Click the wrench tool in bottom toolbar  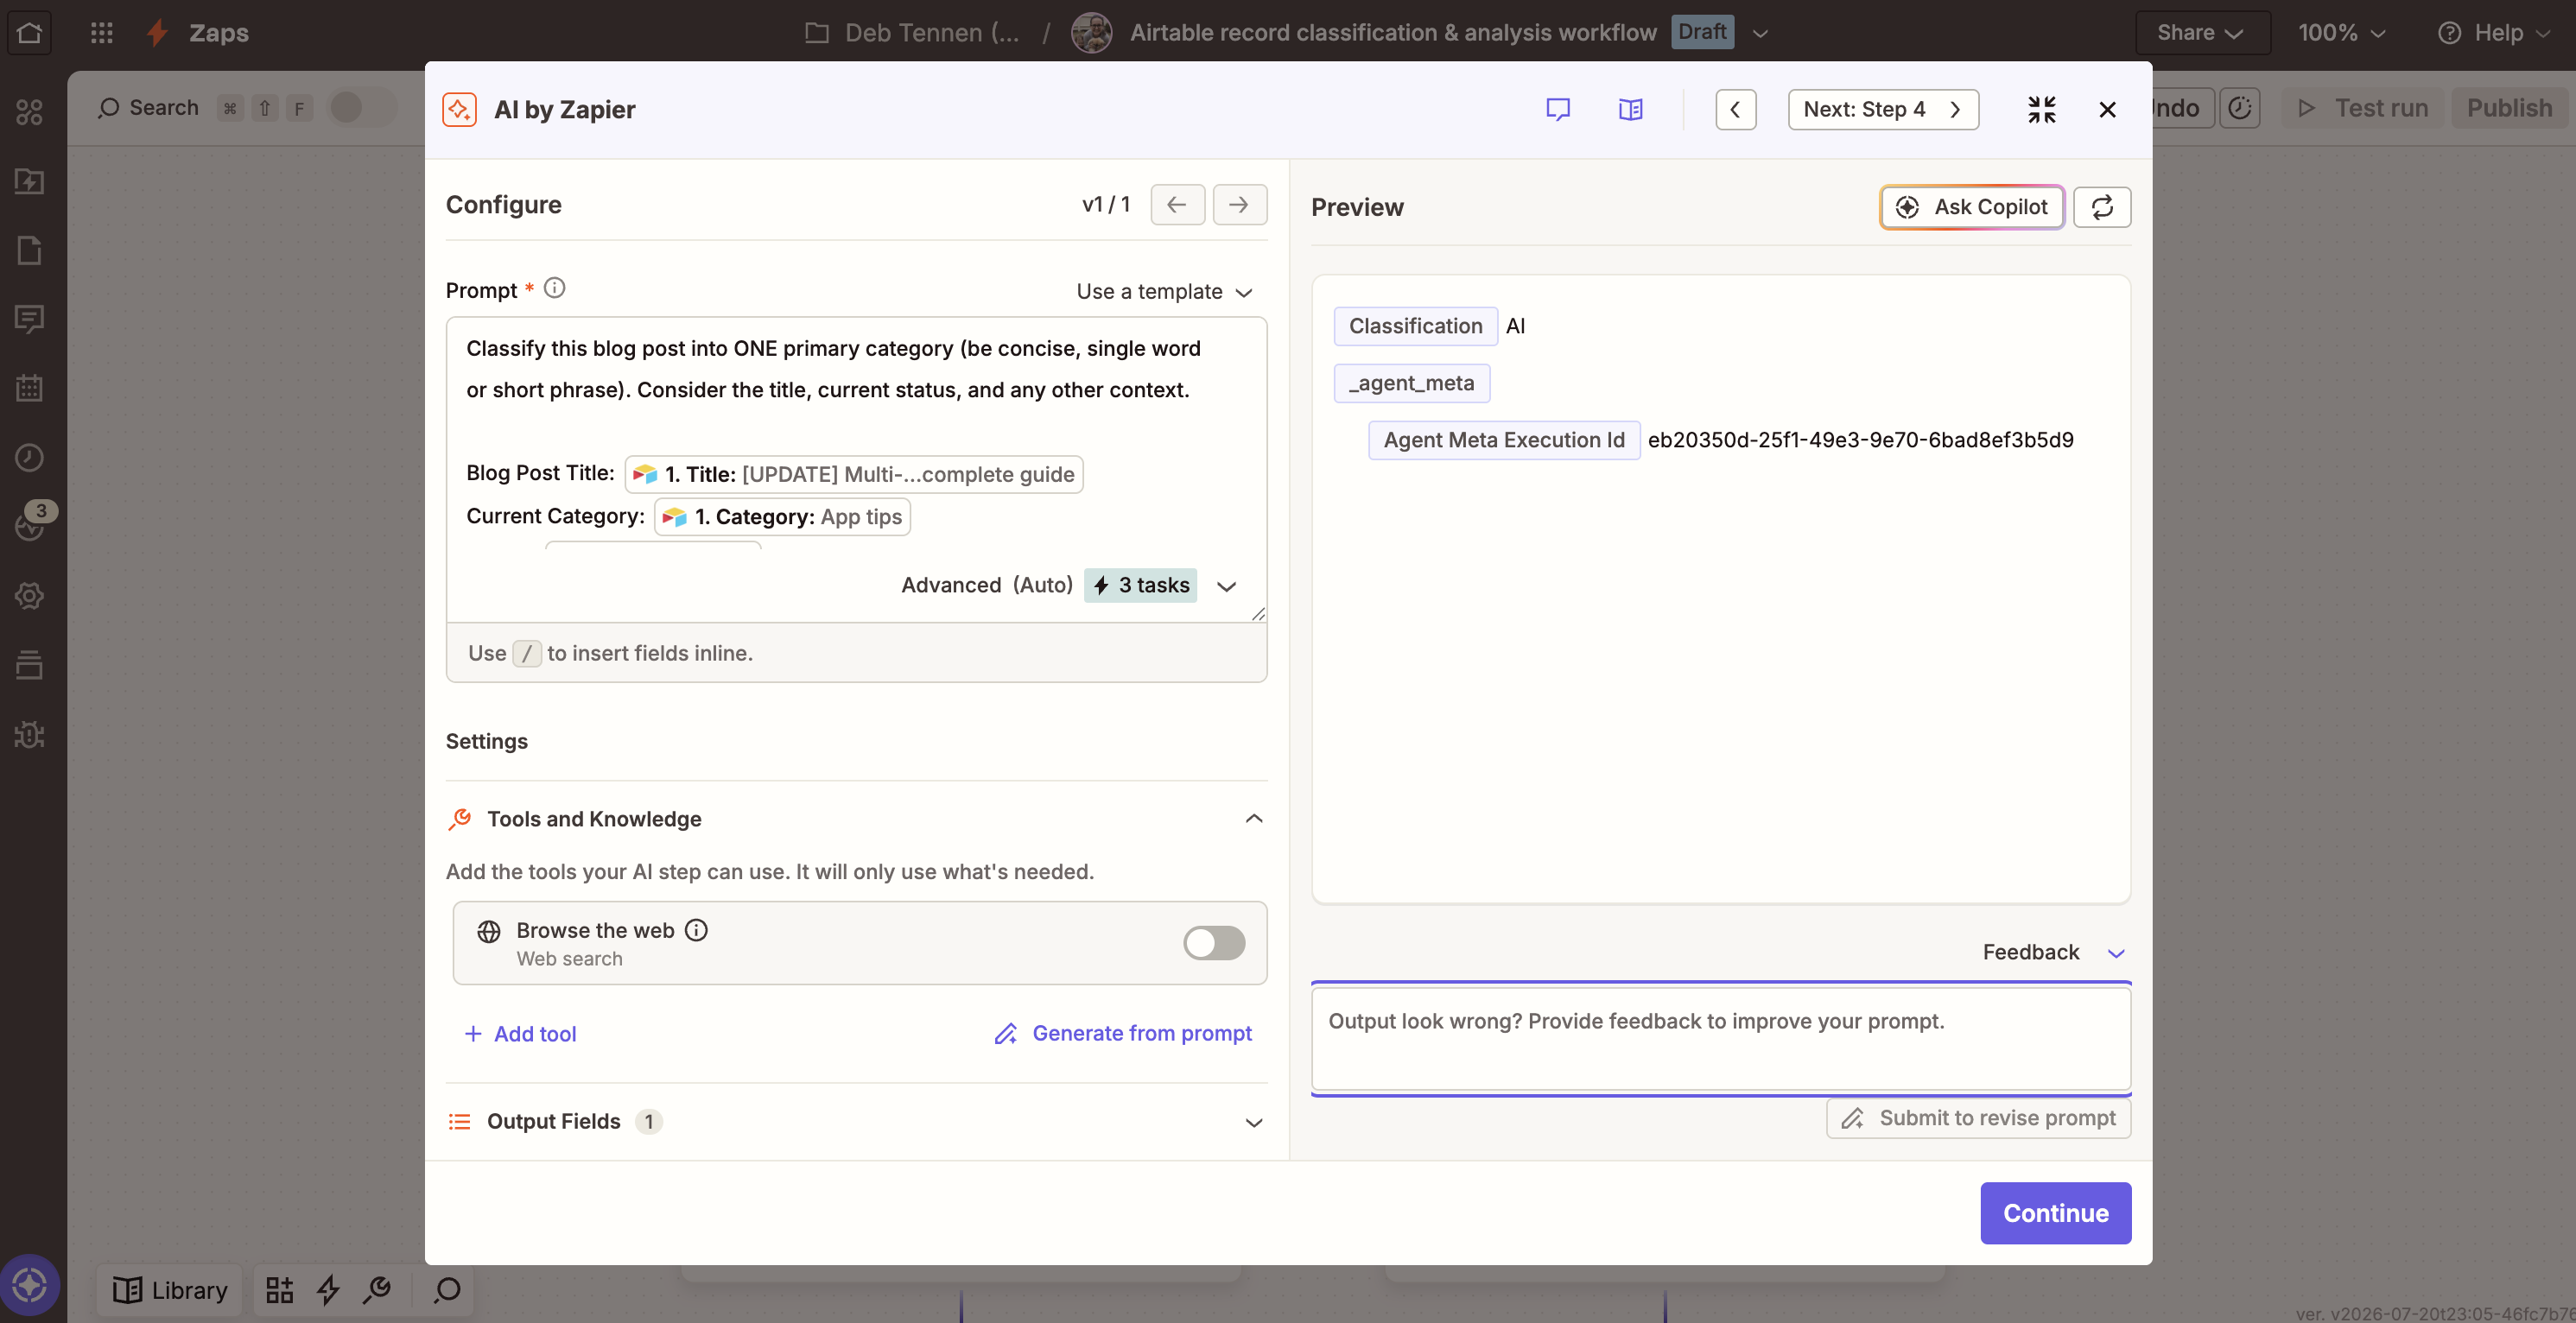(377, 1290)
